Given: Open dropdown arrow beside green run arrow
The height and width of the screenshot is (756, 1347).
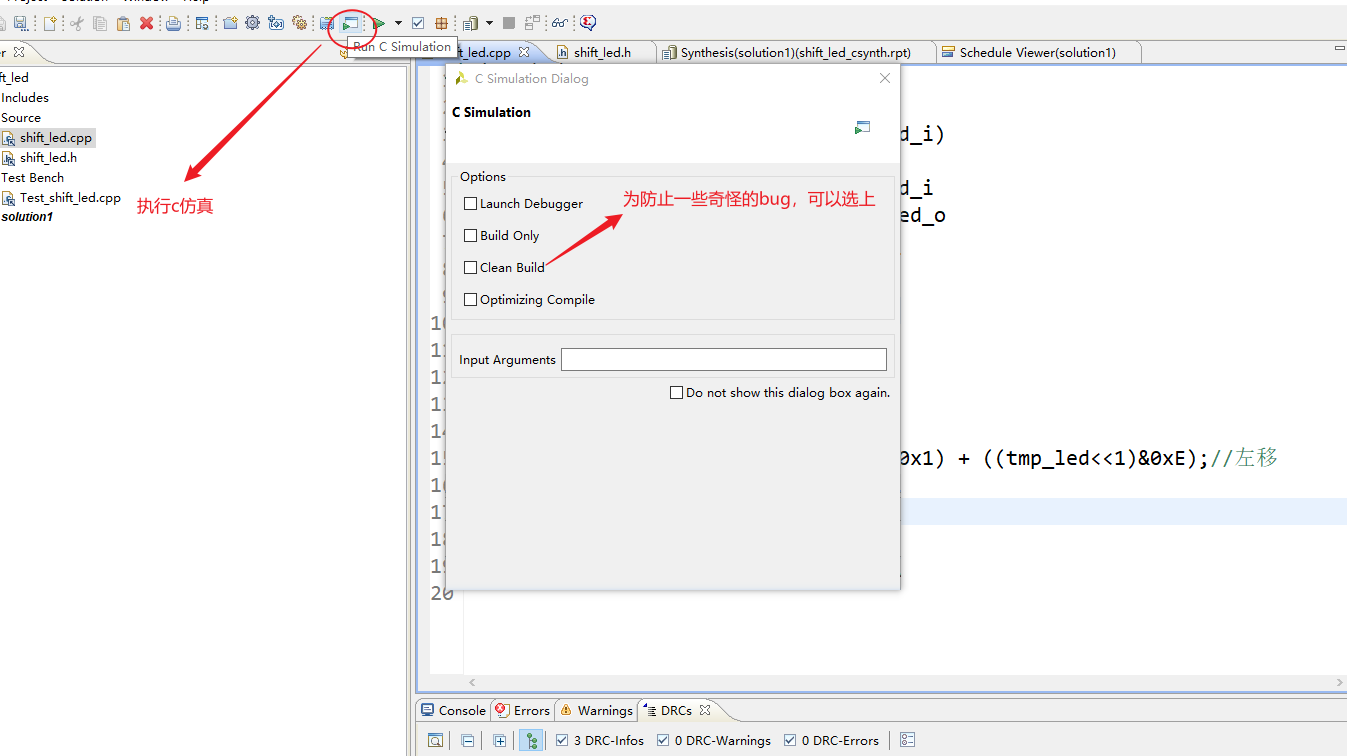Looking at the screenshot, I should point(398,22).
